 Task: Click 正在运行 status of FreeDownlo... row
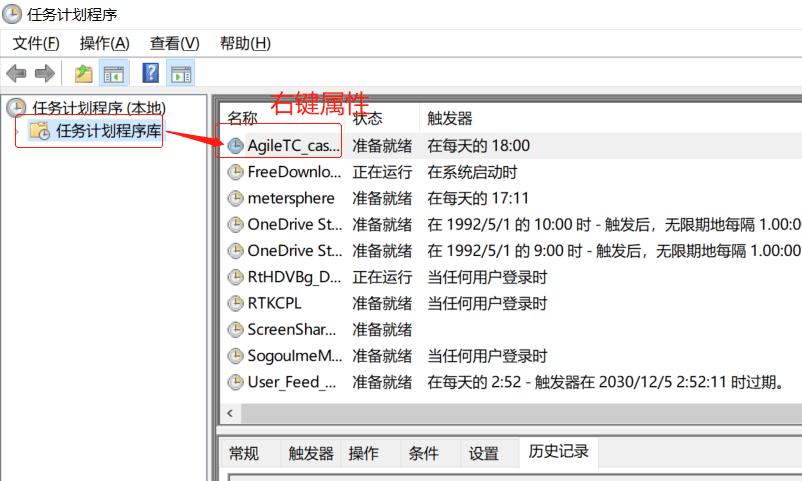[382, 172]
